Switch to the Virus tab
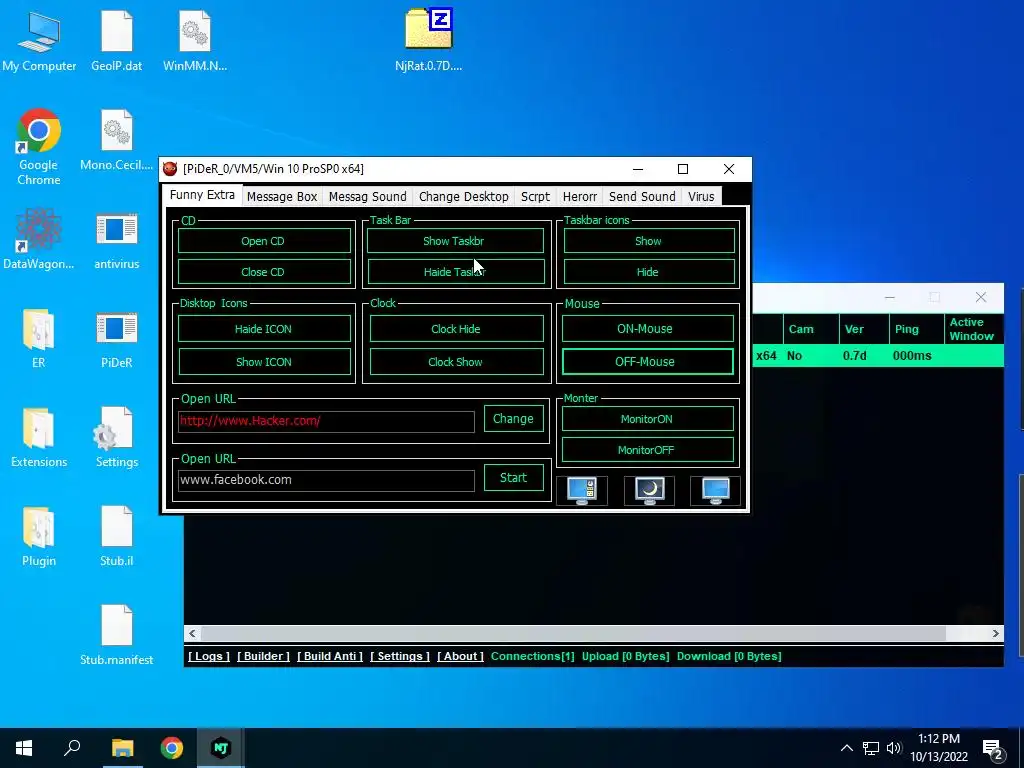This screenshot has width=1024, height=768. [701, 197]
